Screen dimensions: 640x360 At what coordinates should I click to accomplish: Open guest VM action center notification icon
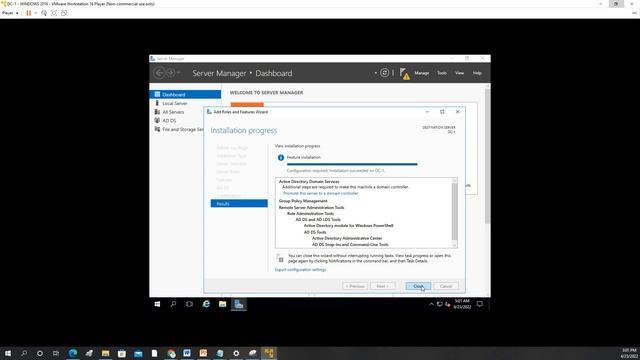click(480, 304)
